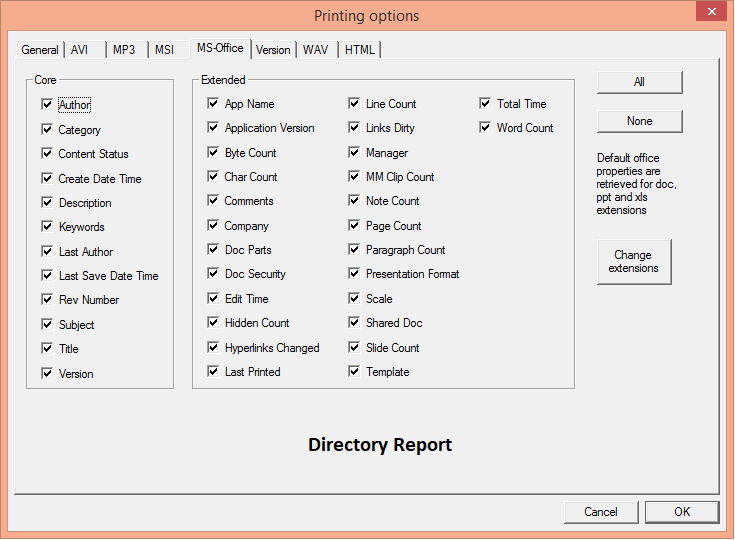Uncheck the Author checkbox
The width and height of the screenshot is (735, 540).
click(47, 104)
